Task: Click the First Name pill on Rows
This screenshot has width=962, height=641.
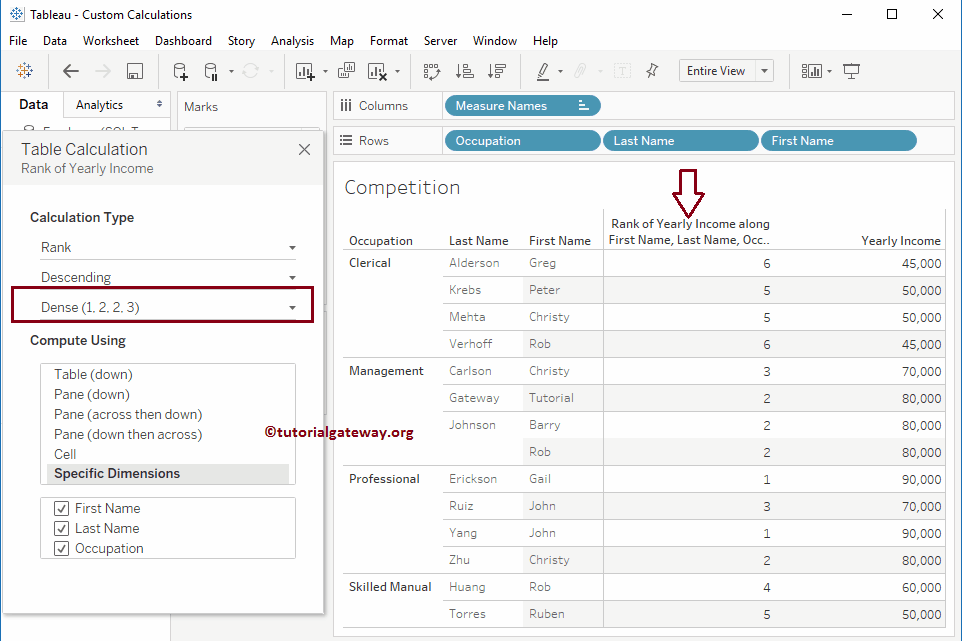Action: (839, 140)
